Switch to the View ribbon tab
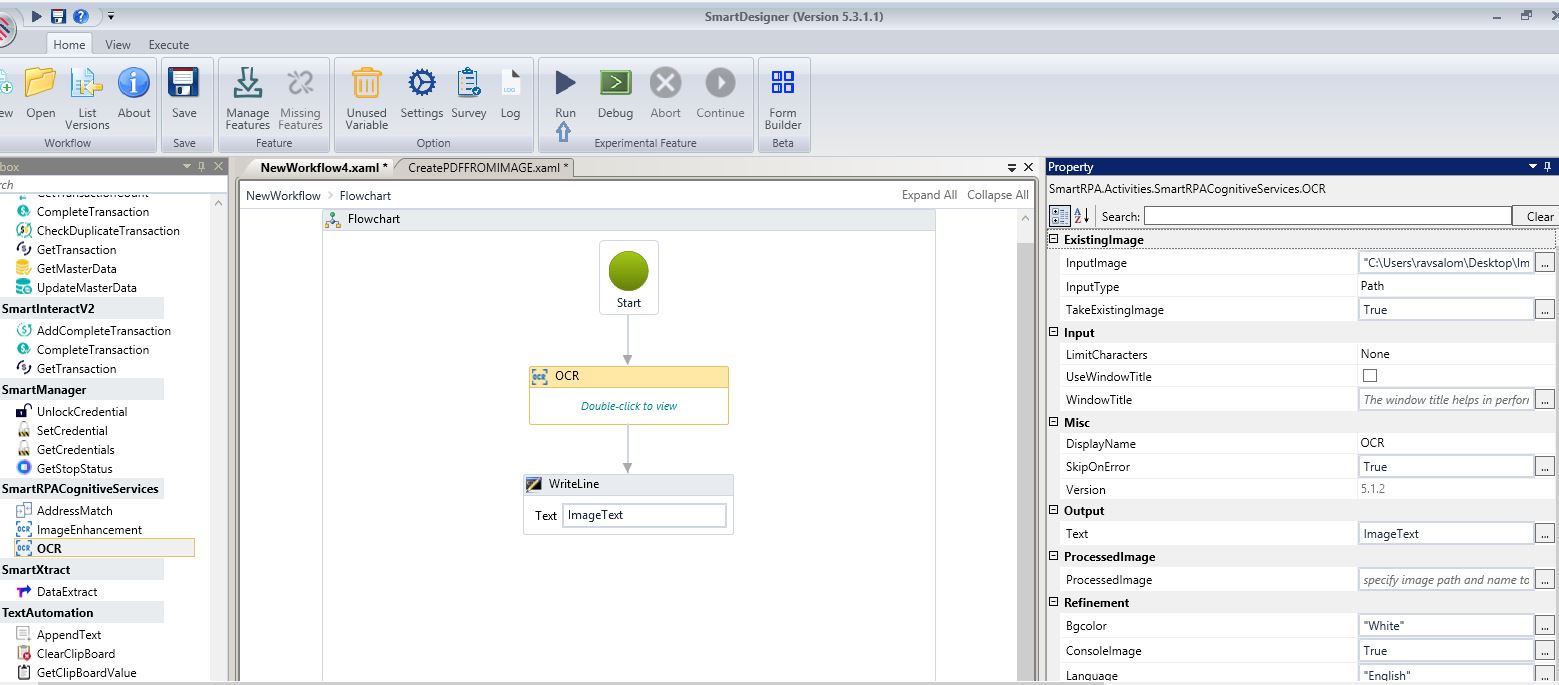The image size is (1559, 685). (118, 45)
